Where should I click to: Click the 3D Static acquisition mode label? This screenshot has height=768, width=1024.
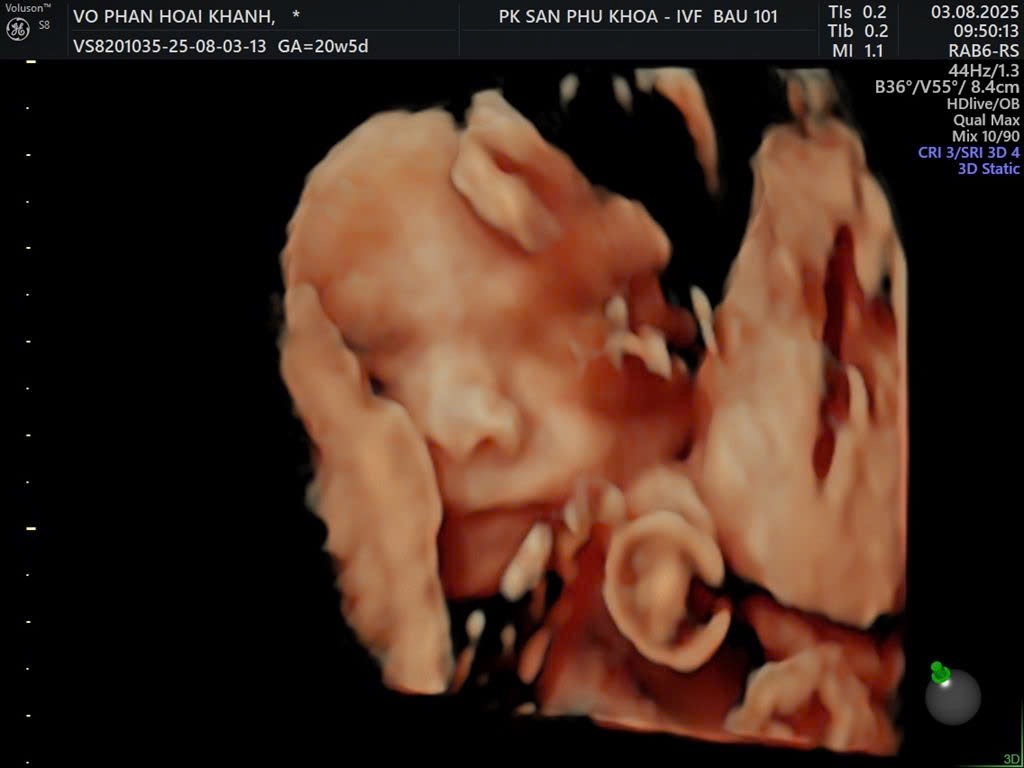[x=988, y=169]
